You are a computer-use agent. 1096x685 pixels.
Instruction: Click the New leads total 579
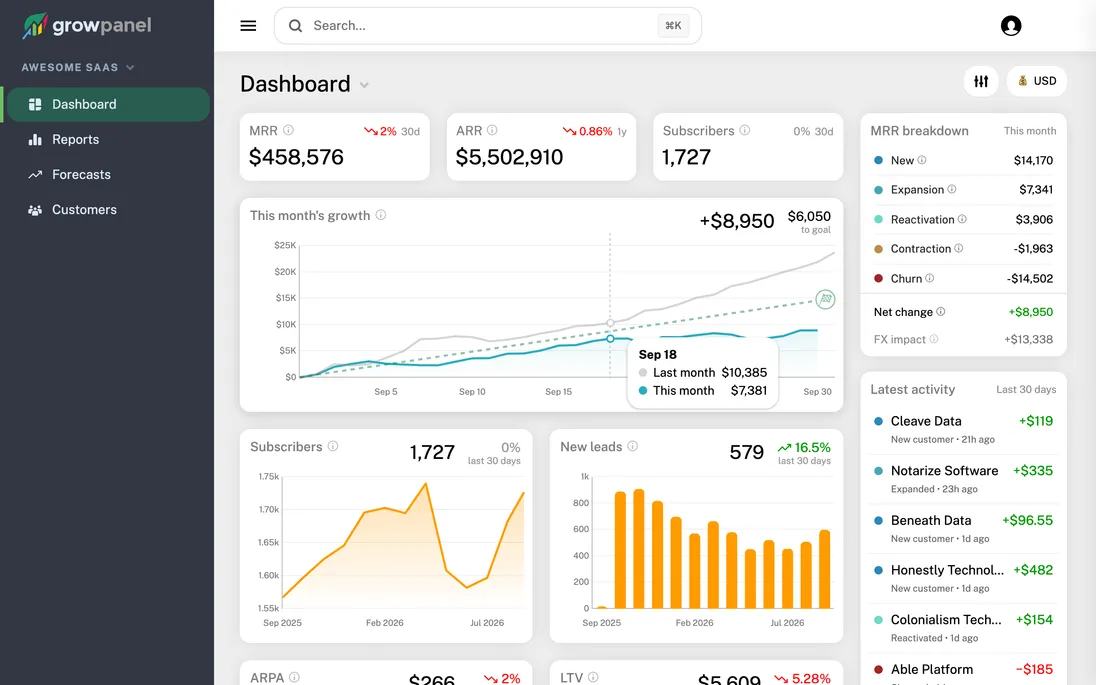(747, 452)
